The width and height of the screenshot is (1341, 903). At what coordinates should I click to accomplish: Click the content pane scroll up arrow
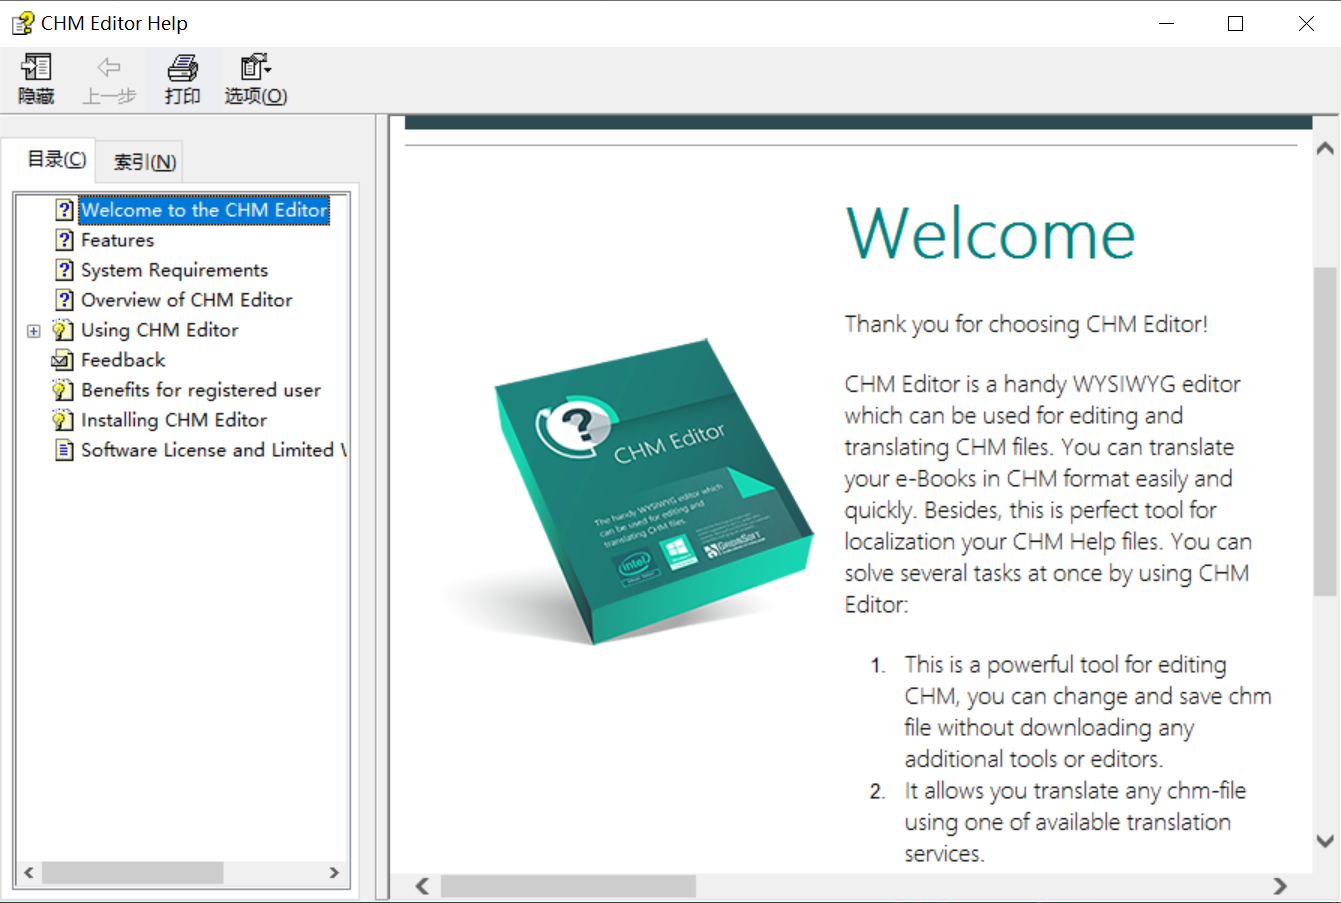click(x=1325, y=149)
